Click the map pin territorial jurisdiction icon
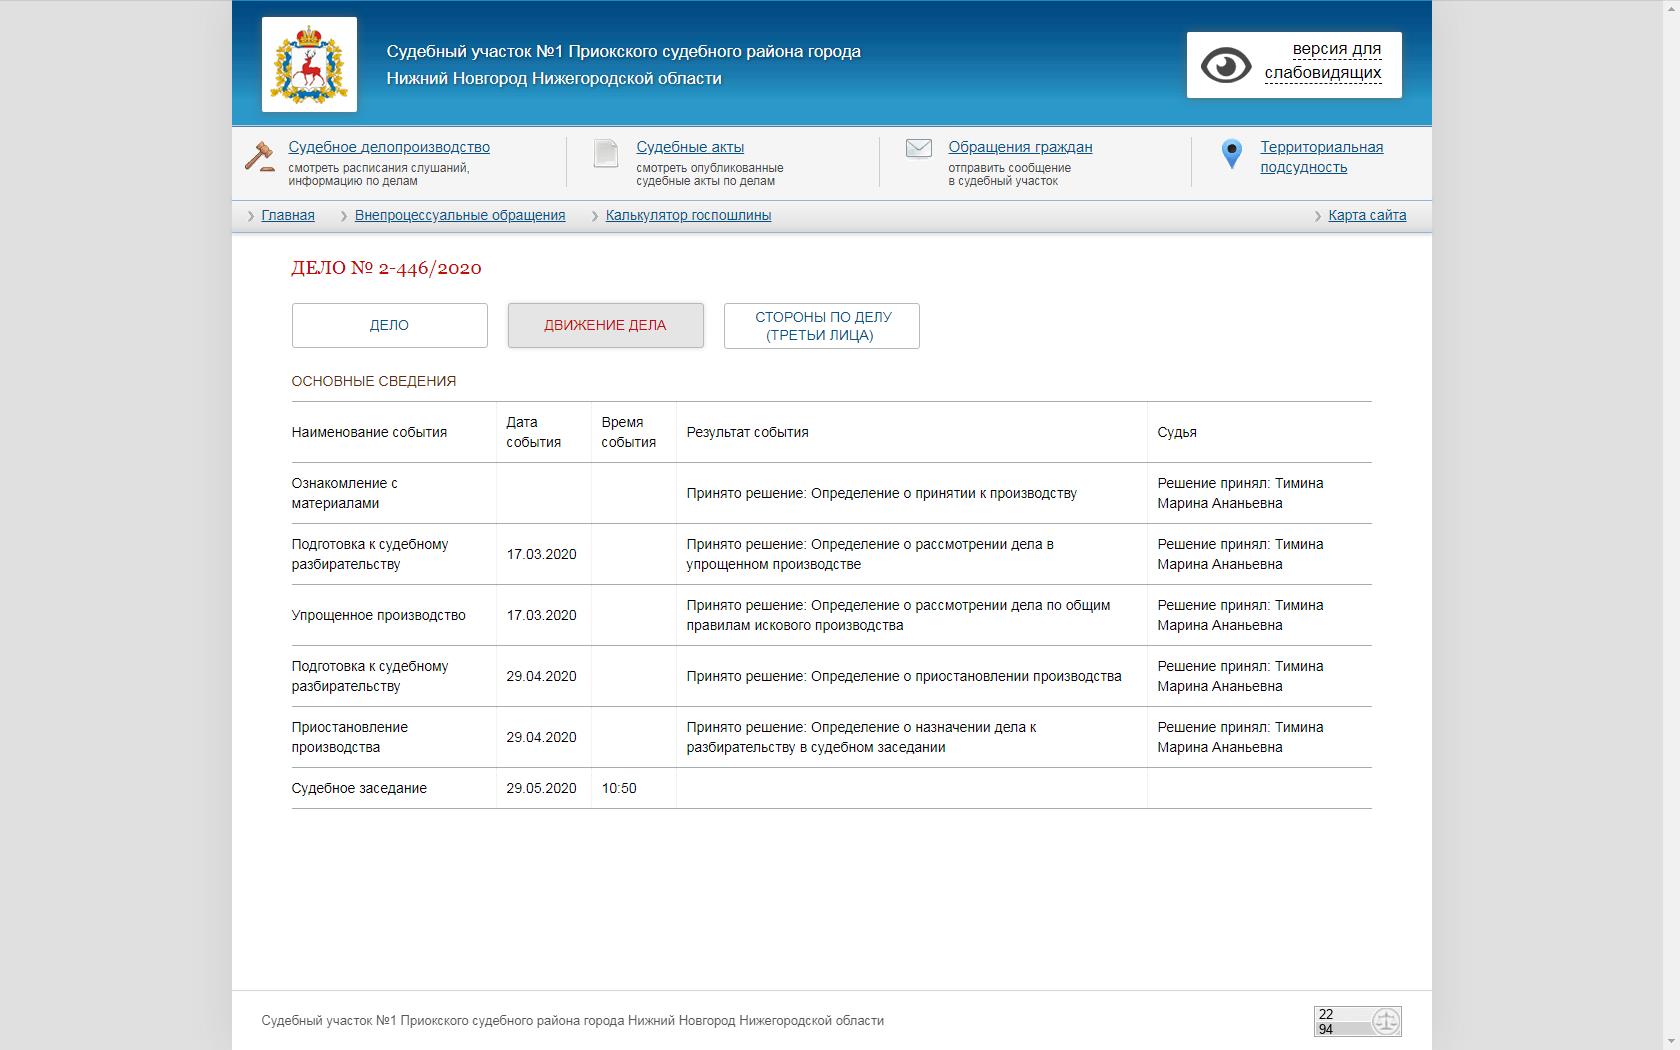This screenshot has width=1680, height=1050. 1232,153
